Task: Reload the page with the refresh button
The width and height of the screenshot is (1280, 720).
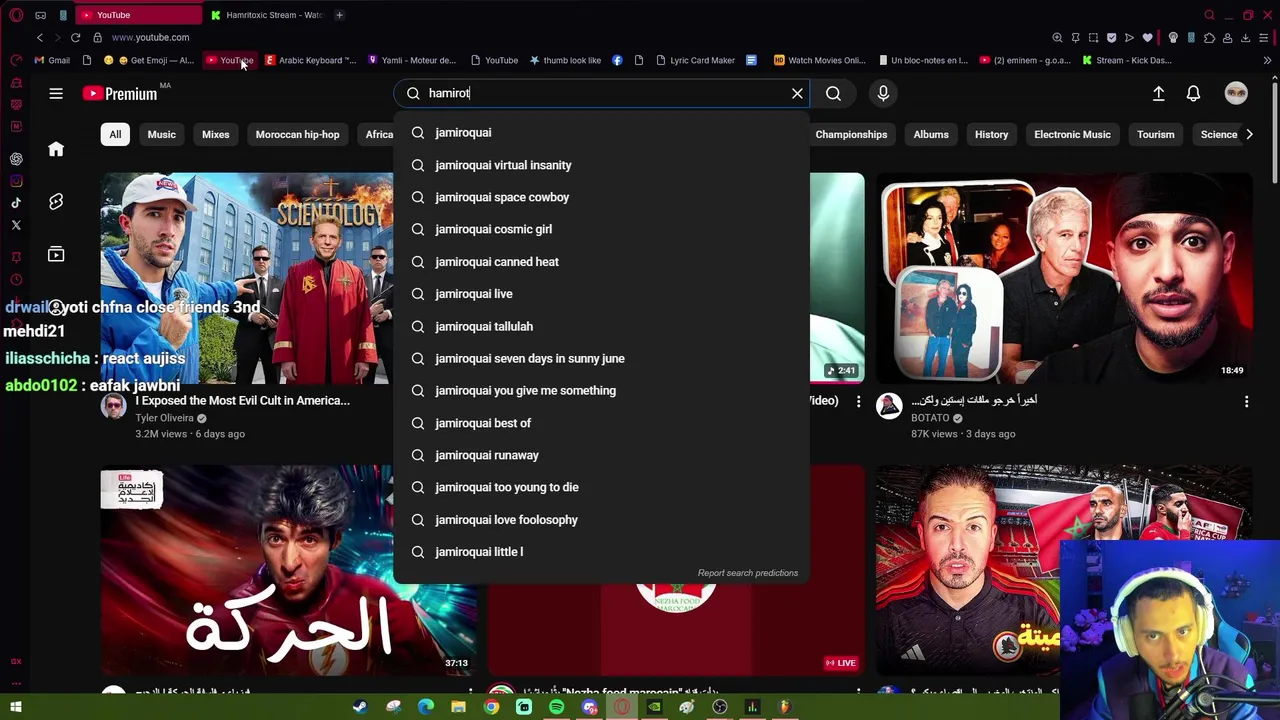Action: pyautogui.click(x=75, y=37)
